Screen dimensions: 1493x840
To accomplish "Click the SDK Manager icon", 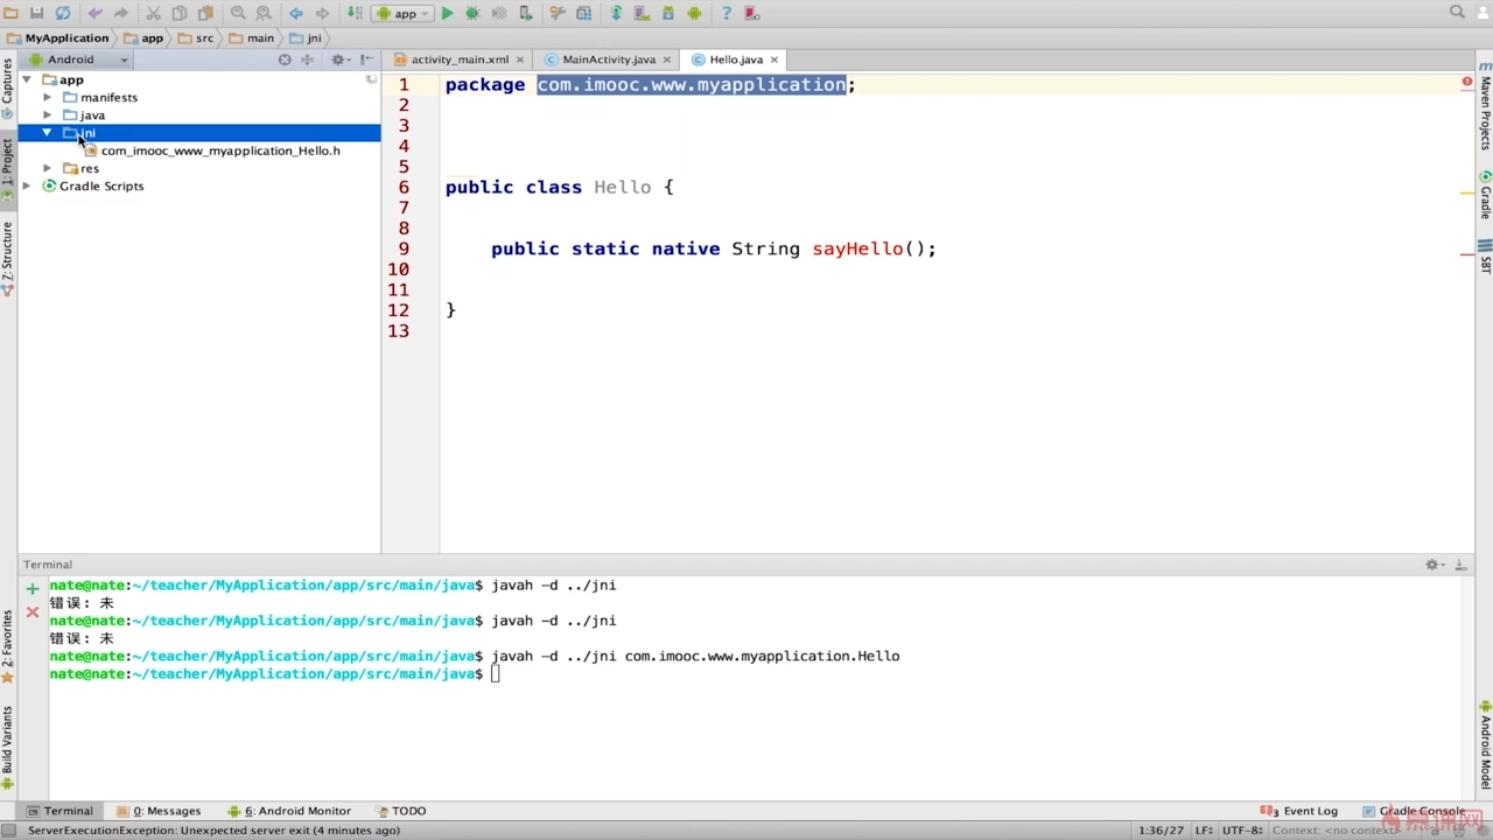I will (668, 13).
